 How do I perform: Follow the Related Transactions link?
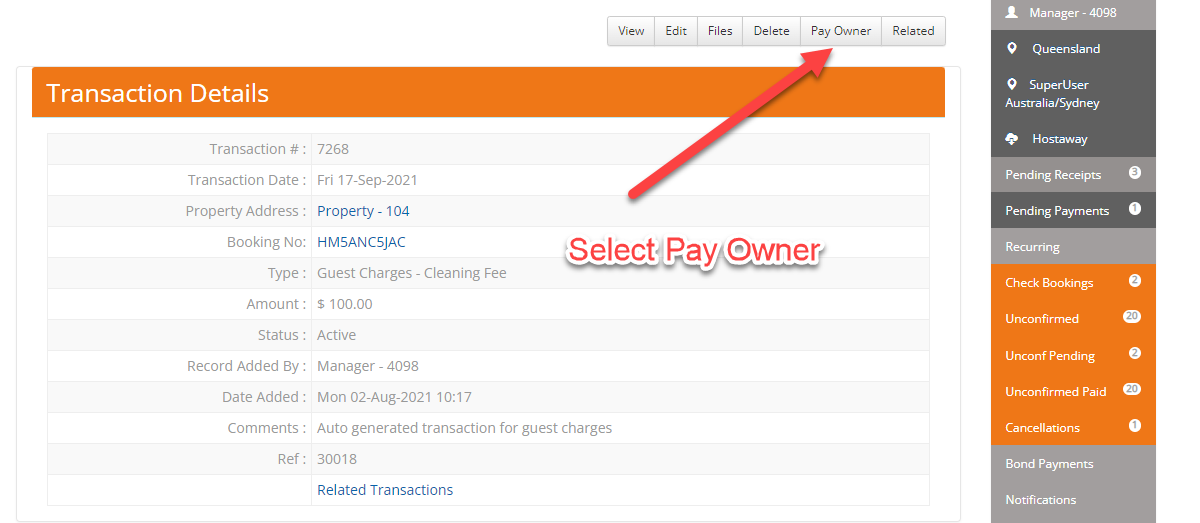click(385, 490)
